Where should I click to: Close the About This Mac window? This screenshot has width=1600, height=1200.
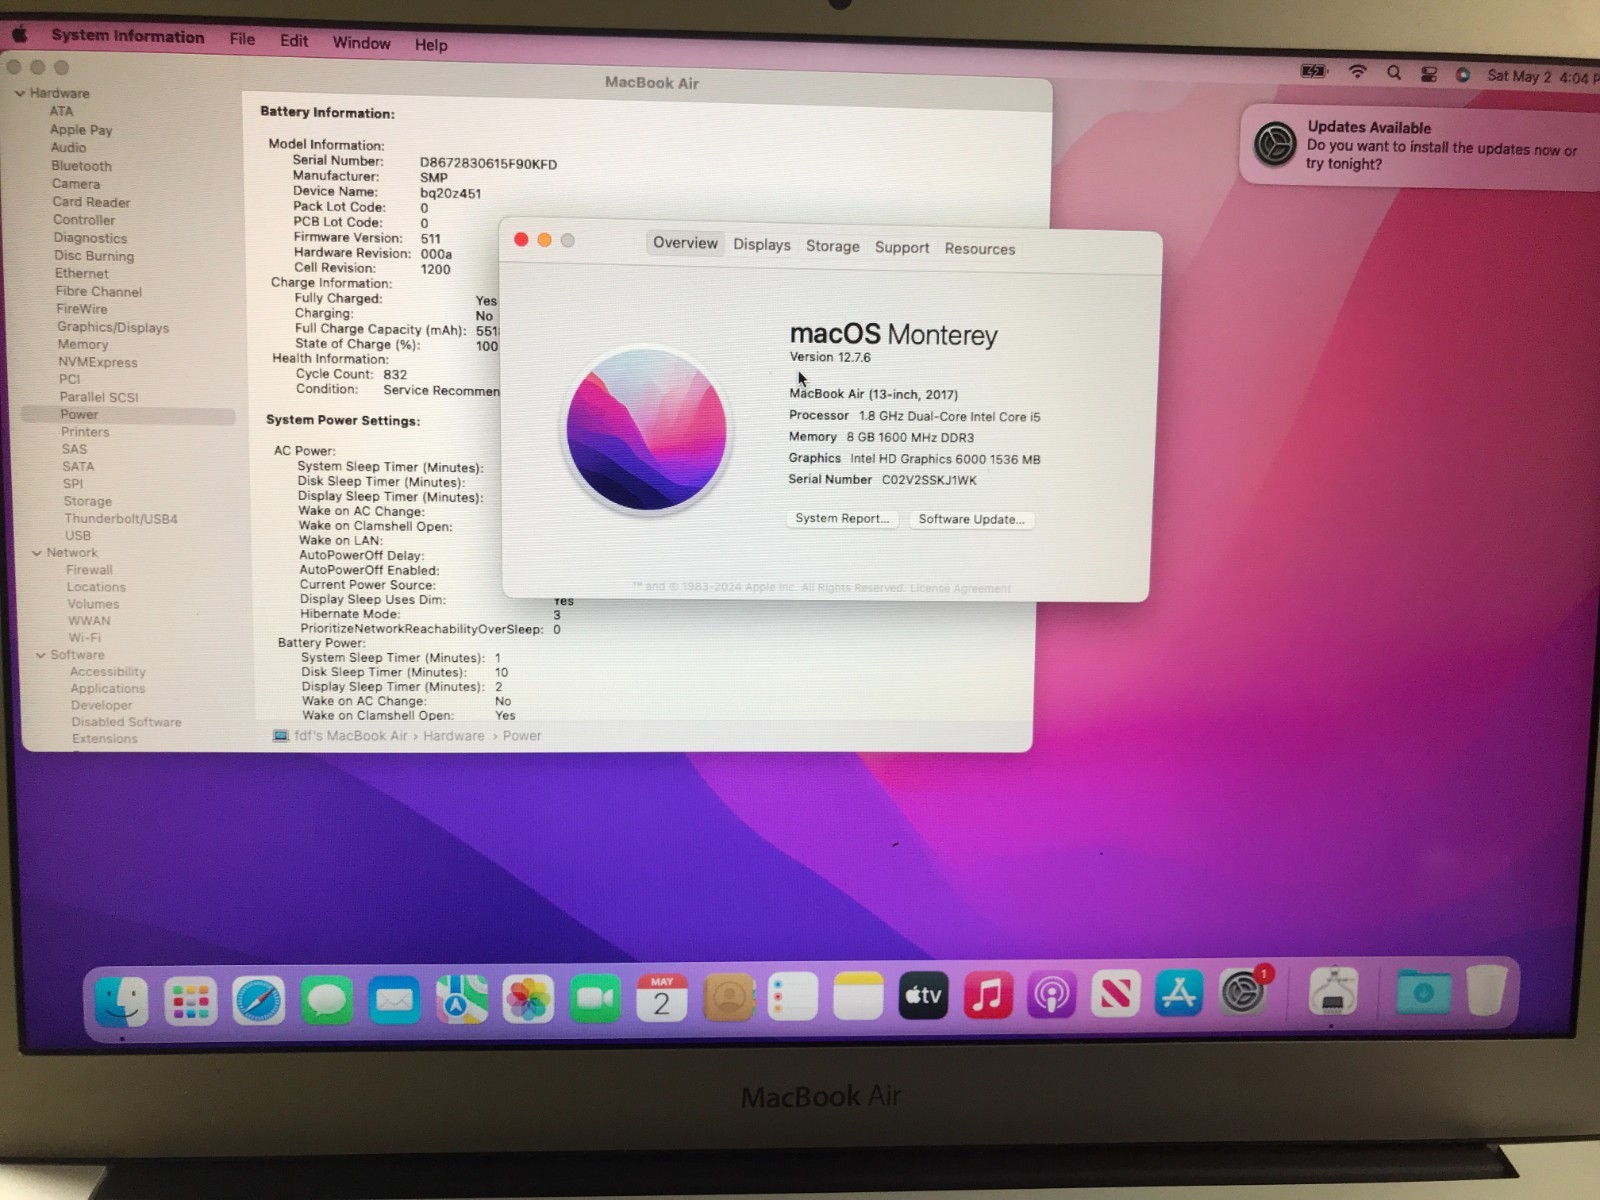[521, 240]
